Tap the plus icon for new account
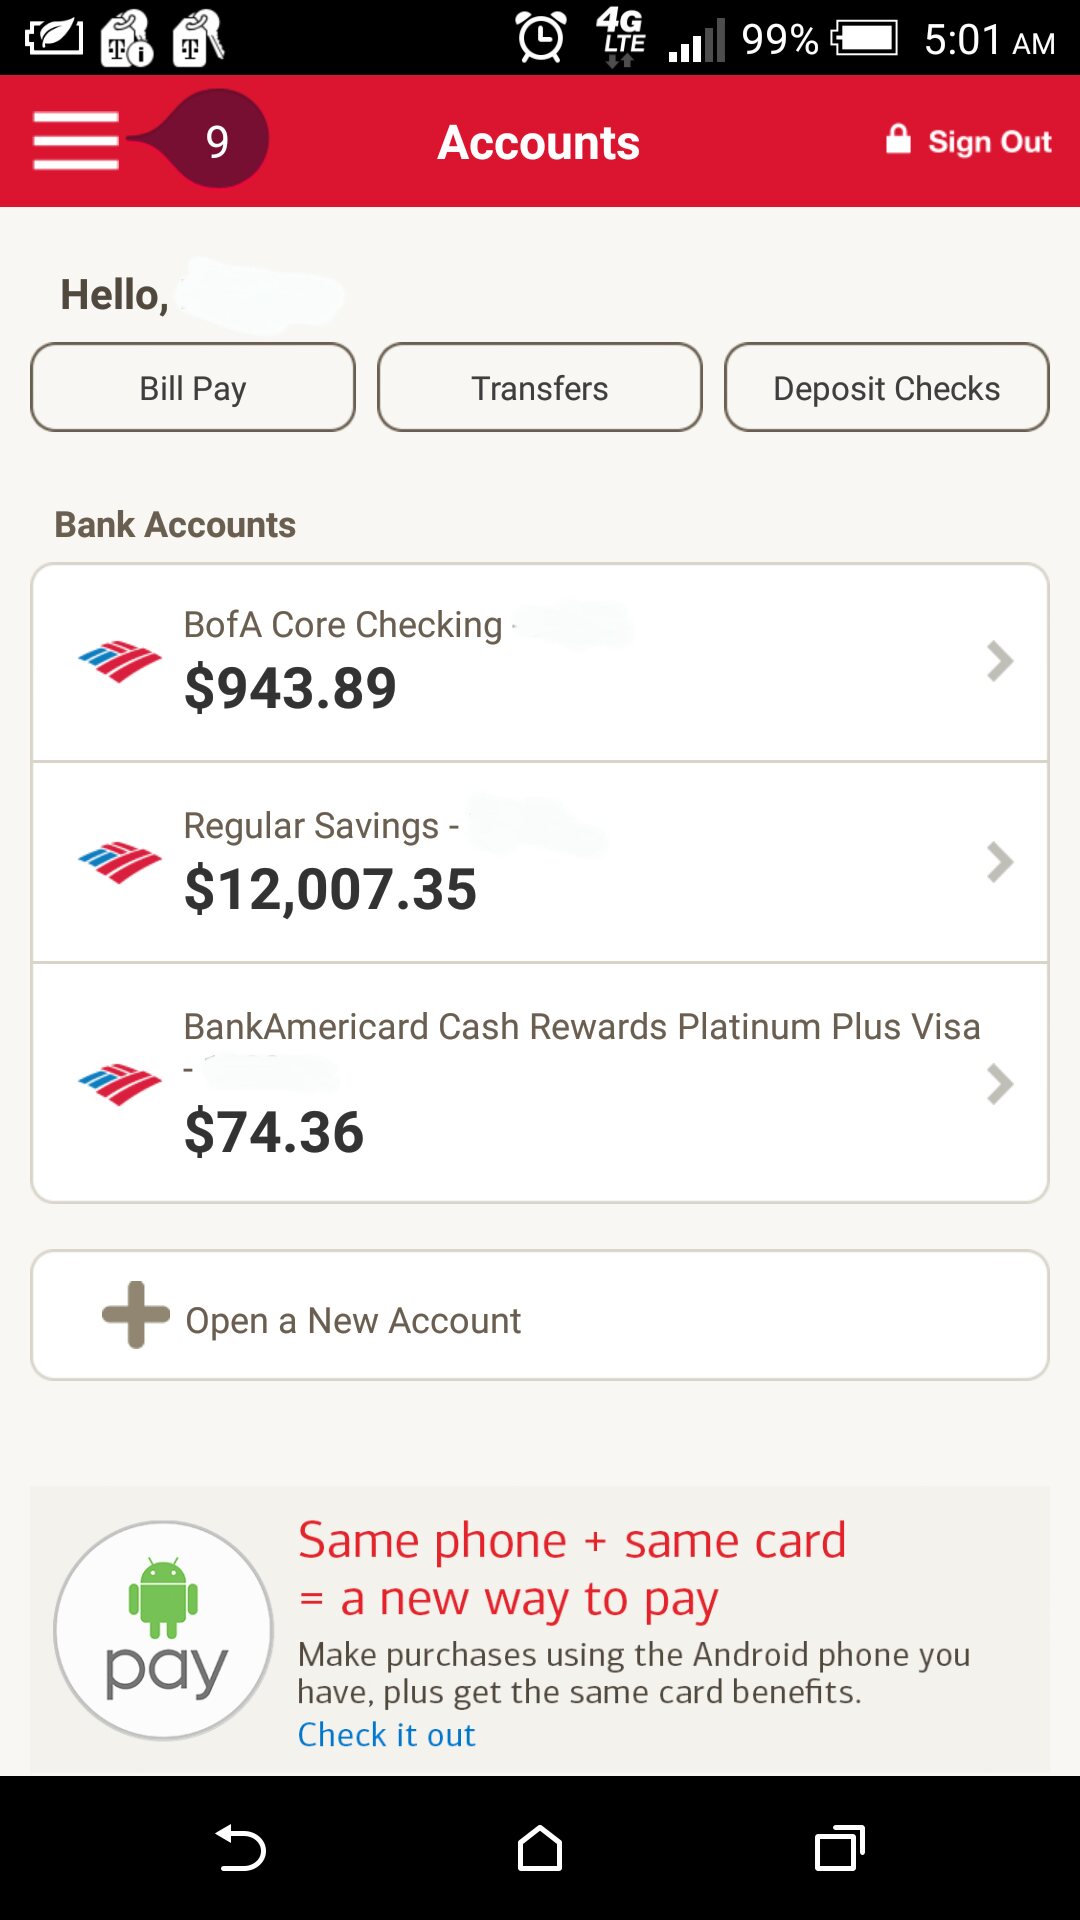The image size is (1080, 1920). (136, 1315)
